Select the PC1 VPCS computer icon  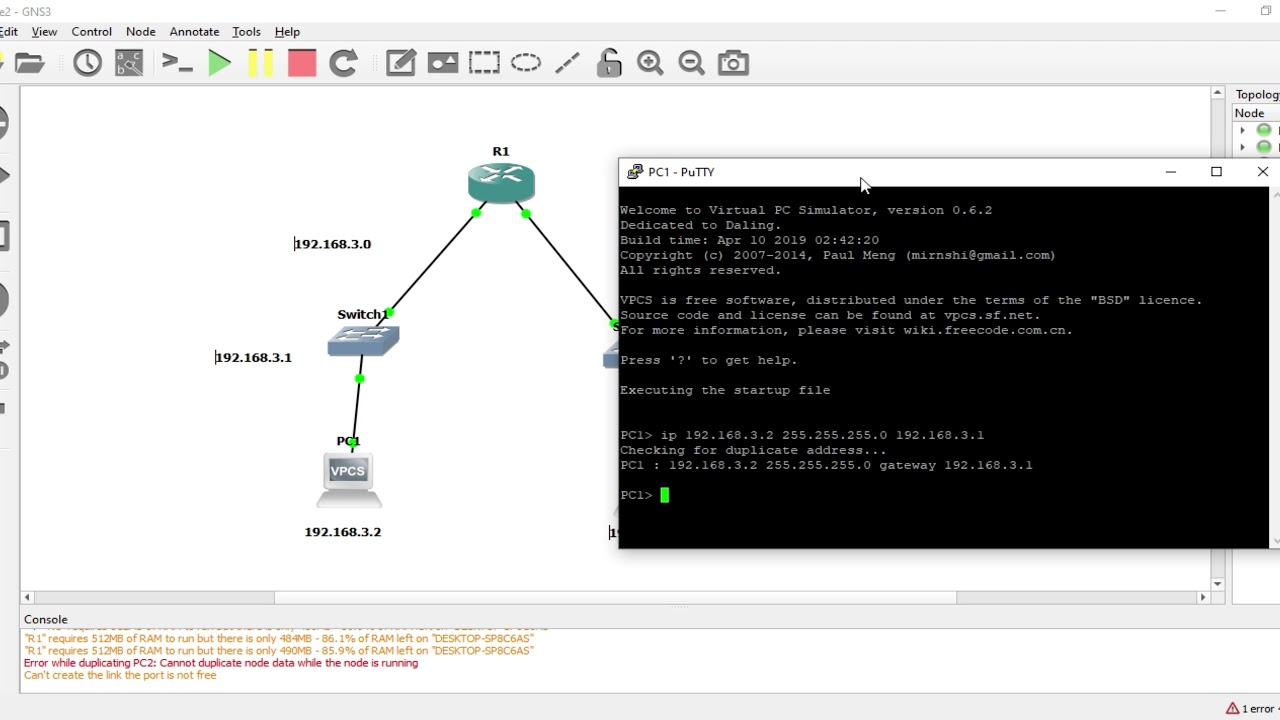coord(348,480)
